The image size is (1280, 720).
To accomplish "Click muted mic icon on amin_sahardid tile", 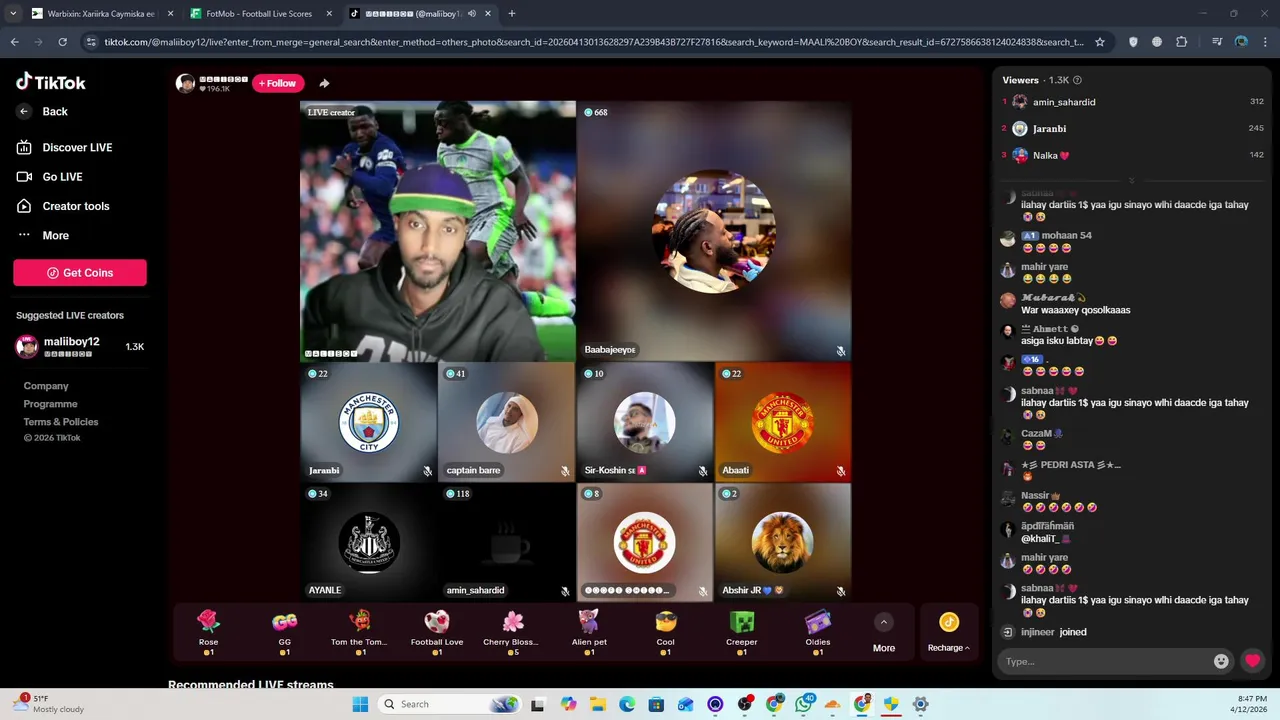I will (565, 591).
